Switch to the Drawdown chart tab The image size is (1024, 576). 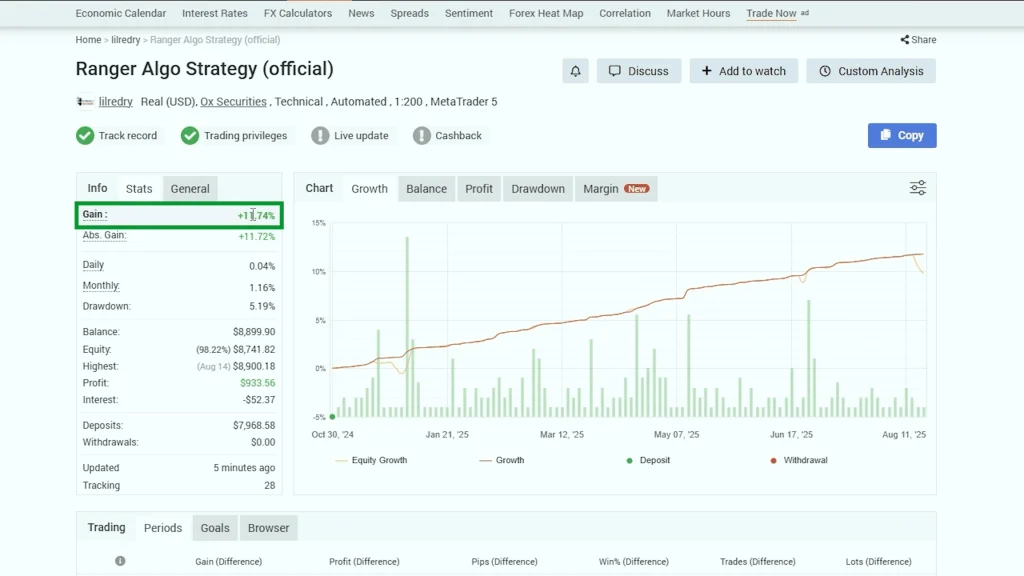click(x=538, y=189)
